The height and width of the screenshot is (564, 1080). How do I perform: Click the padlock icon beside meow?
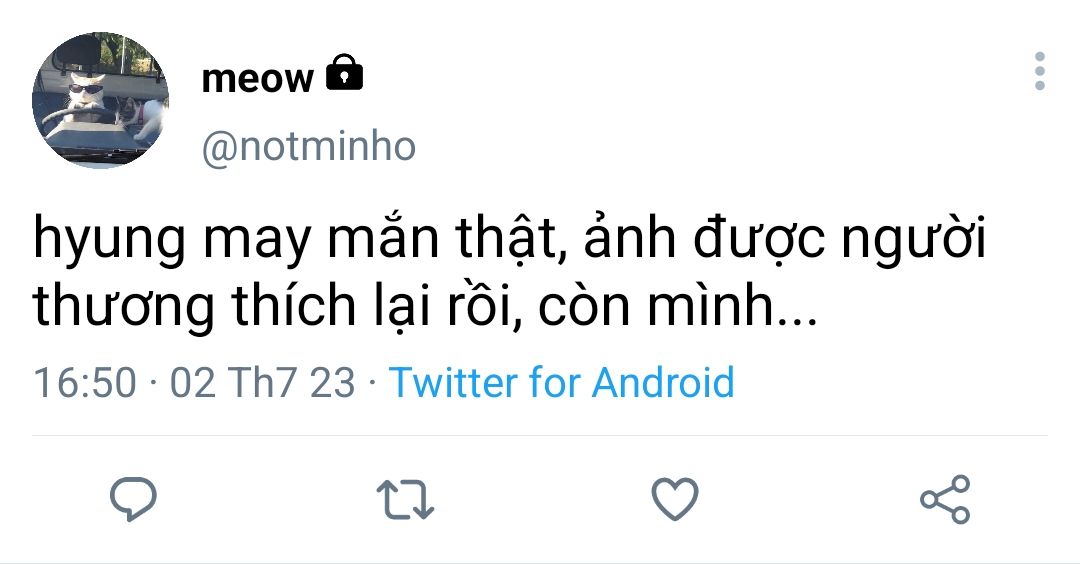click(x=345, y=74)
